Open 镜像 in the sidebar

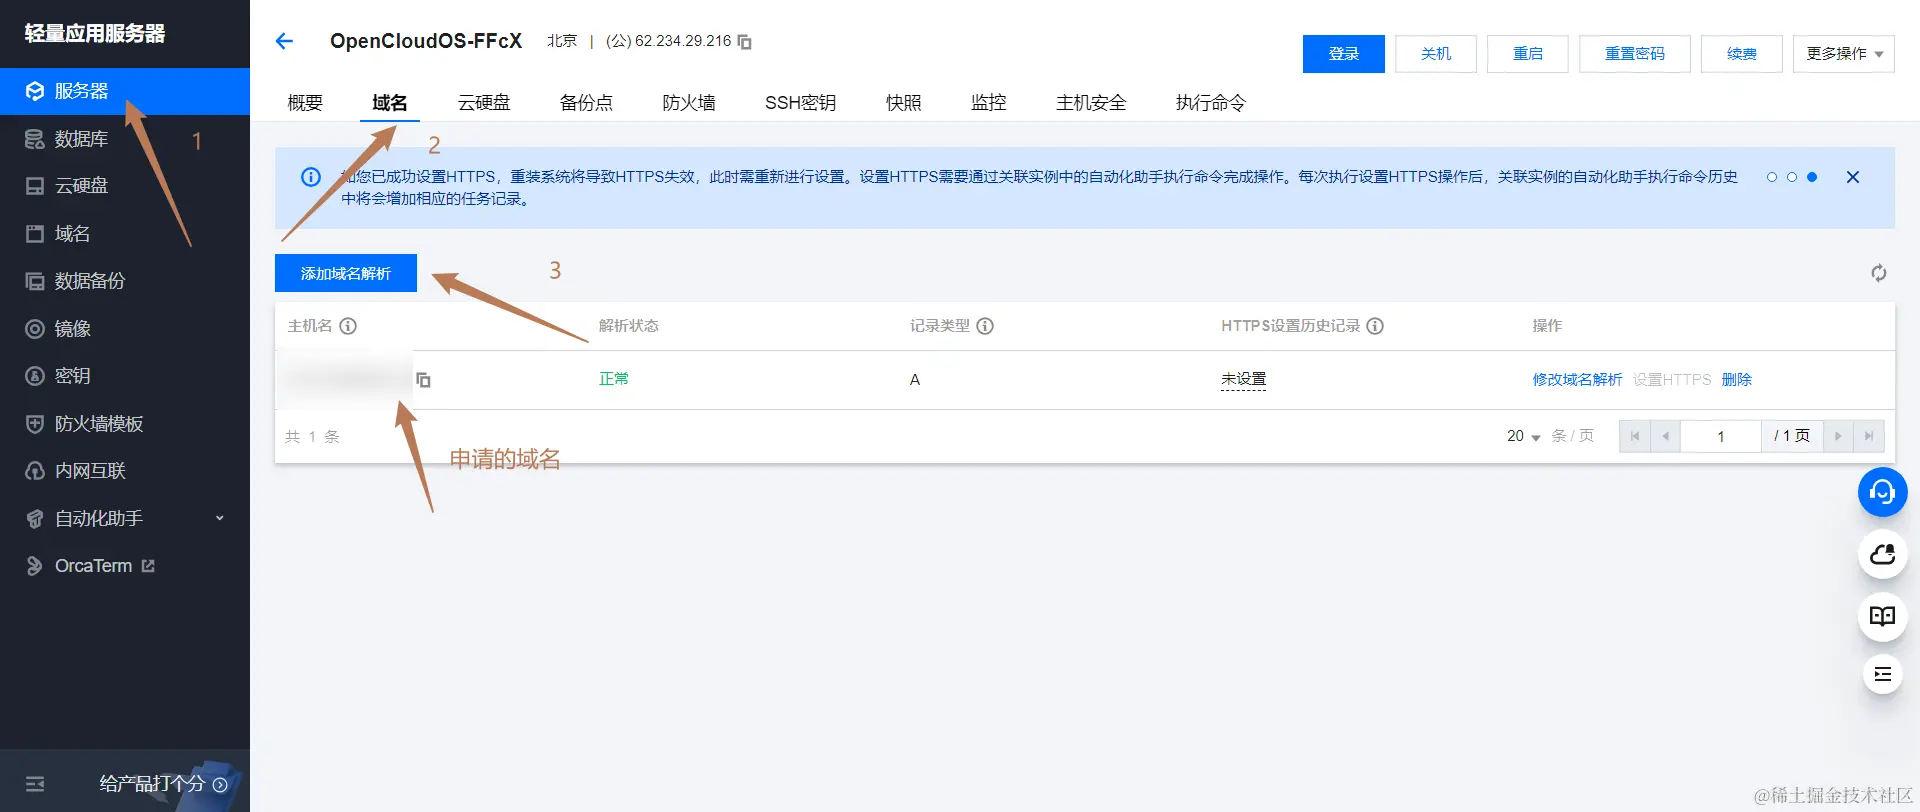[x=125, y=329]
